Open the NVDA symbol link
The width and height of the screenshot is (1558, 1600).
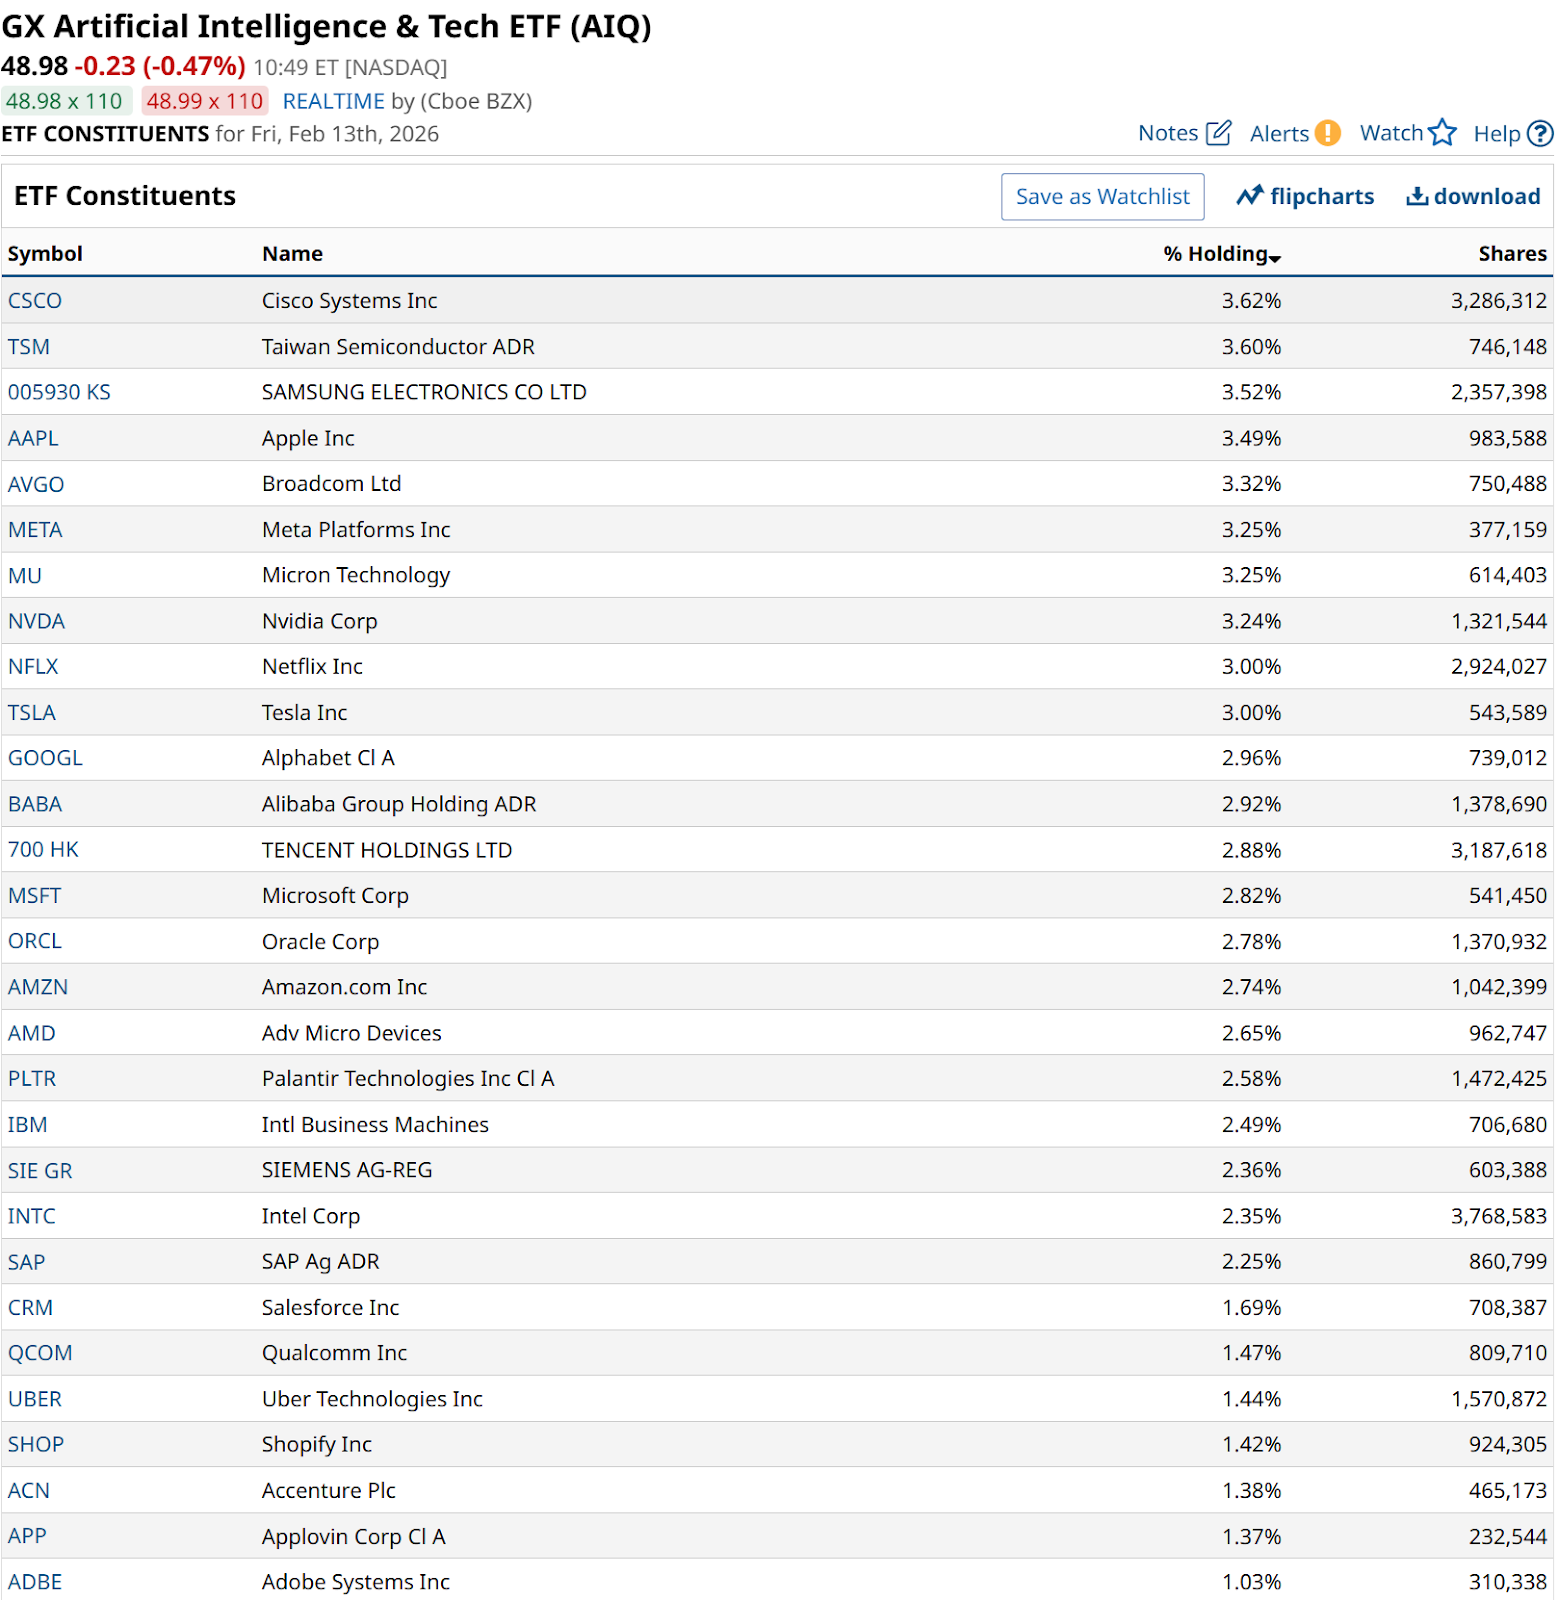pyautogui.click(x=36, y=621)
